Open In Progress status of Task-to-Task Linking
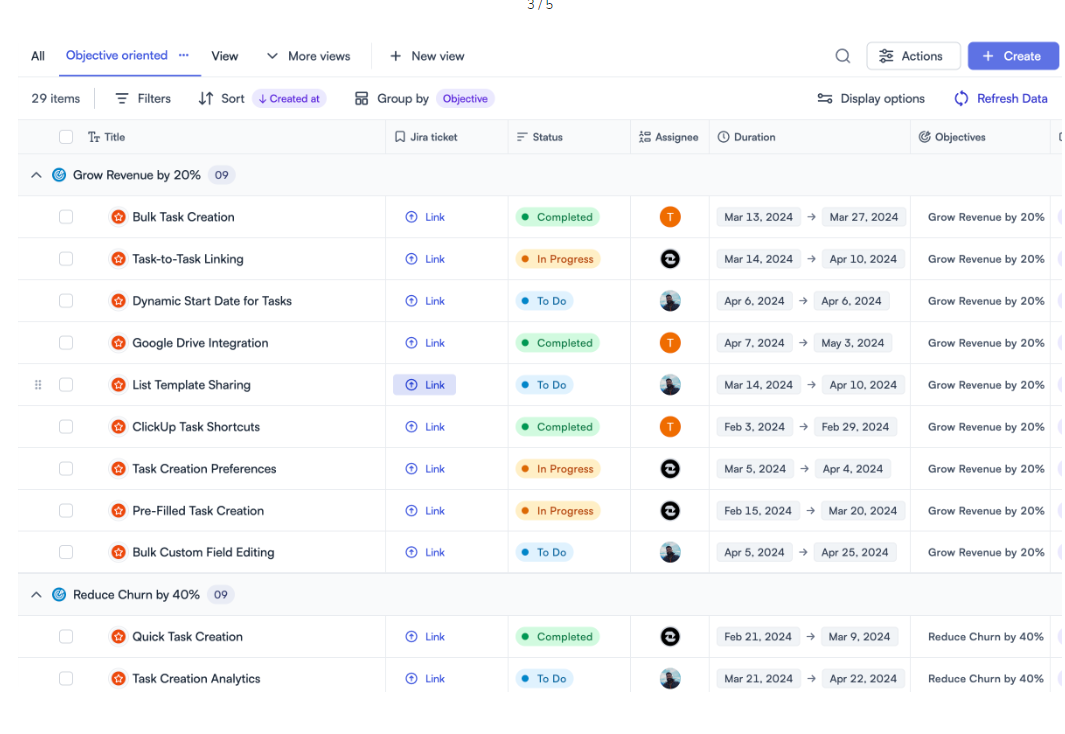 558,259
